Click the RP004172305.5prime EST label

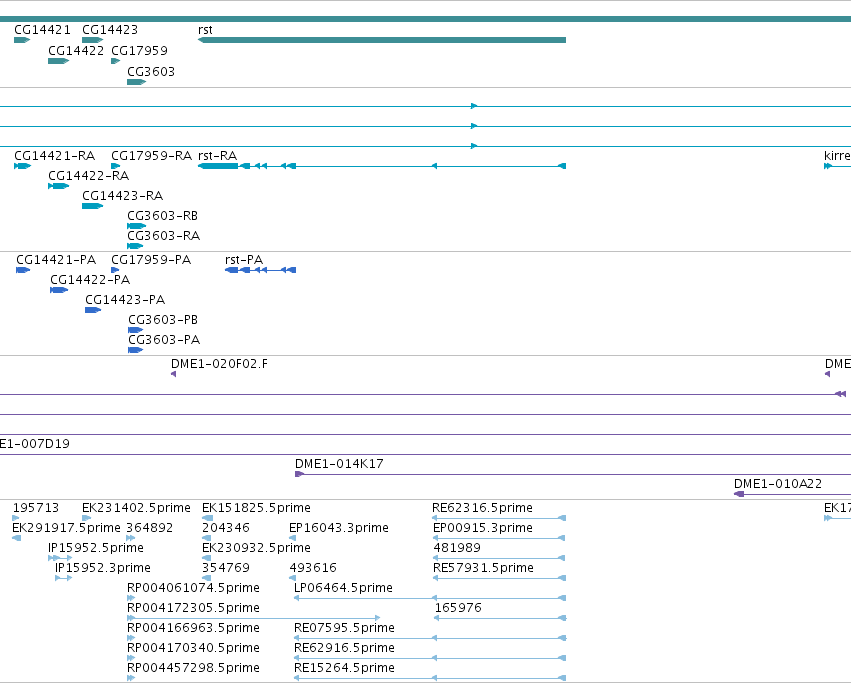[193, 609]
